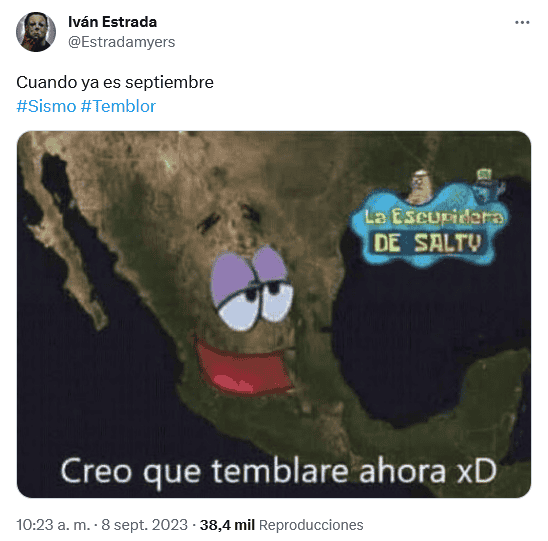Click the cartoon purple-lidded eyes on the map

point(251,288)
